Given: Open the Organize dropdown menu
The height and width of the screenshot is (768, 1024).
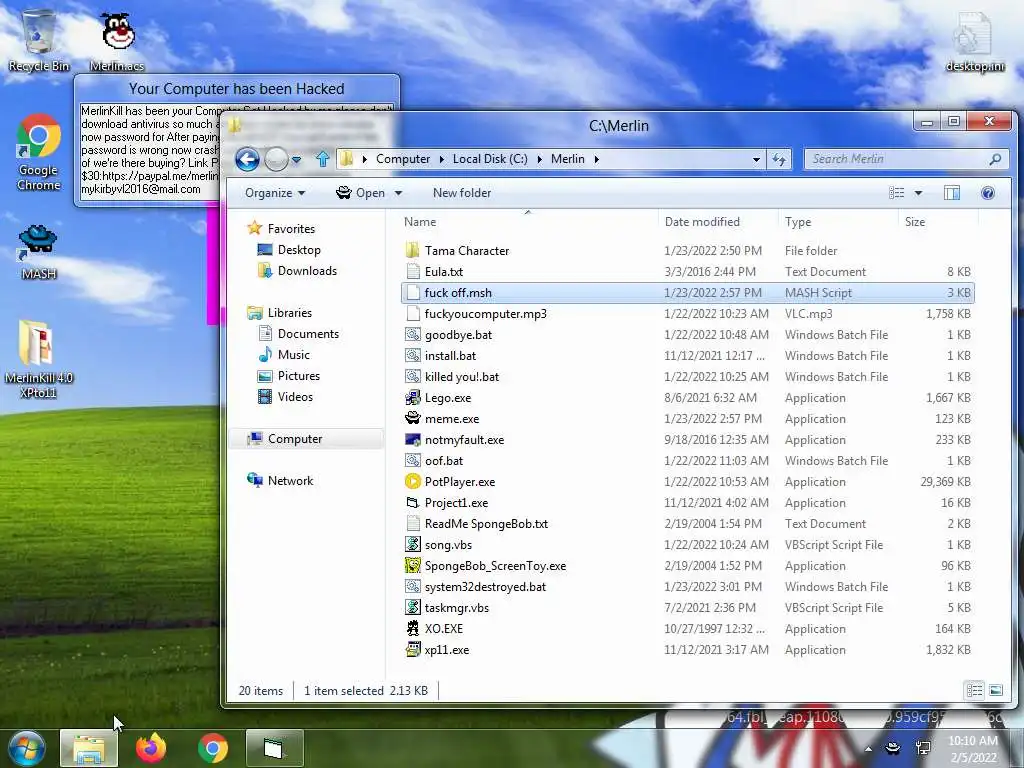Looking at the screenshot, I should pyautogui.click(x=275, y=193).
